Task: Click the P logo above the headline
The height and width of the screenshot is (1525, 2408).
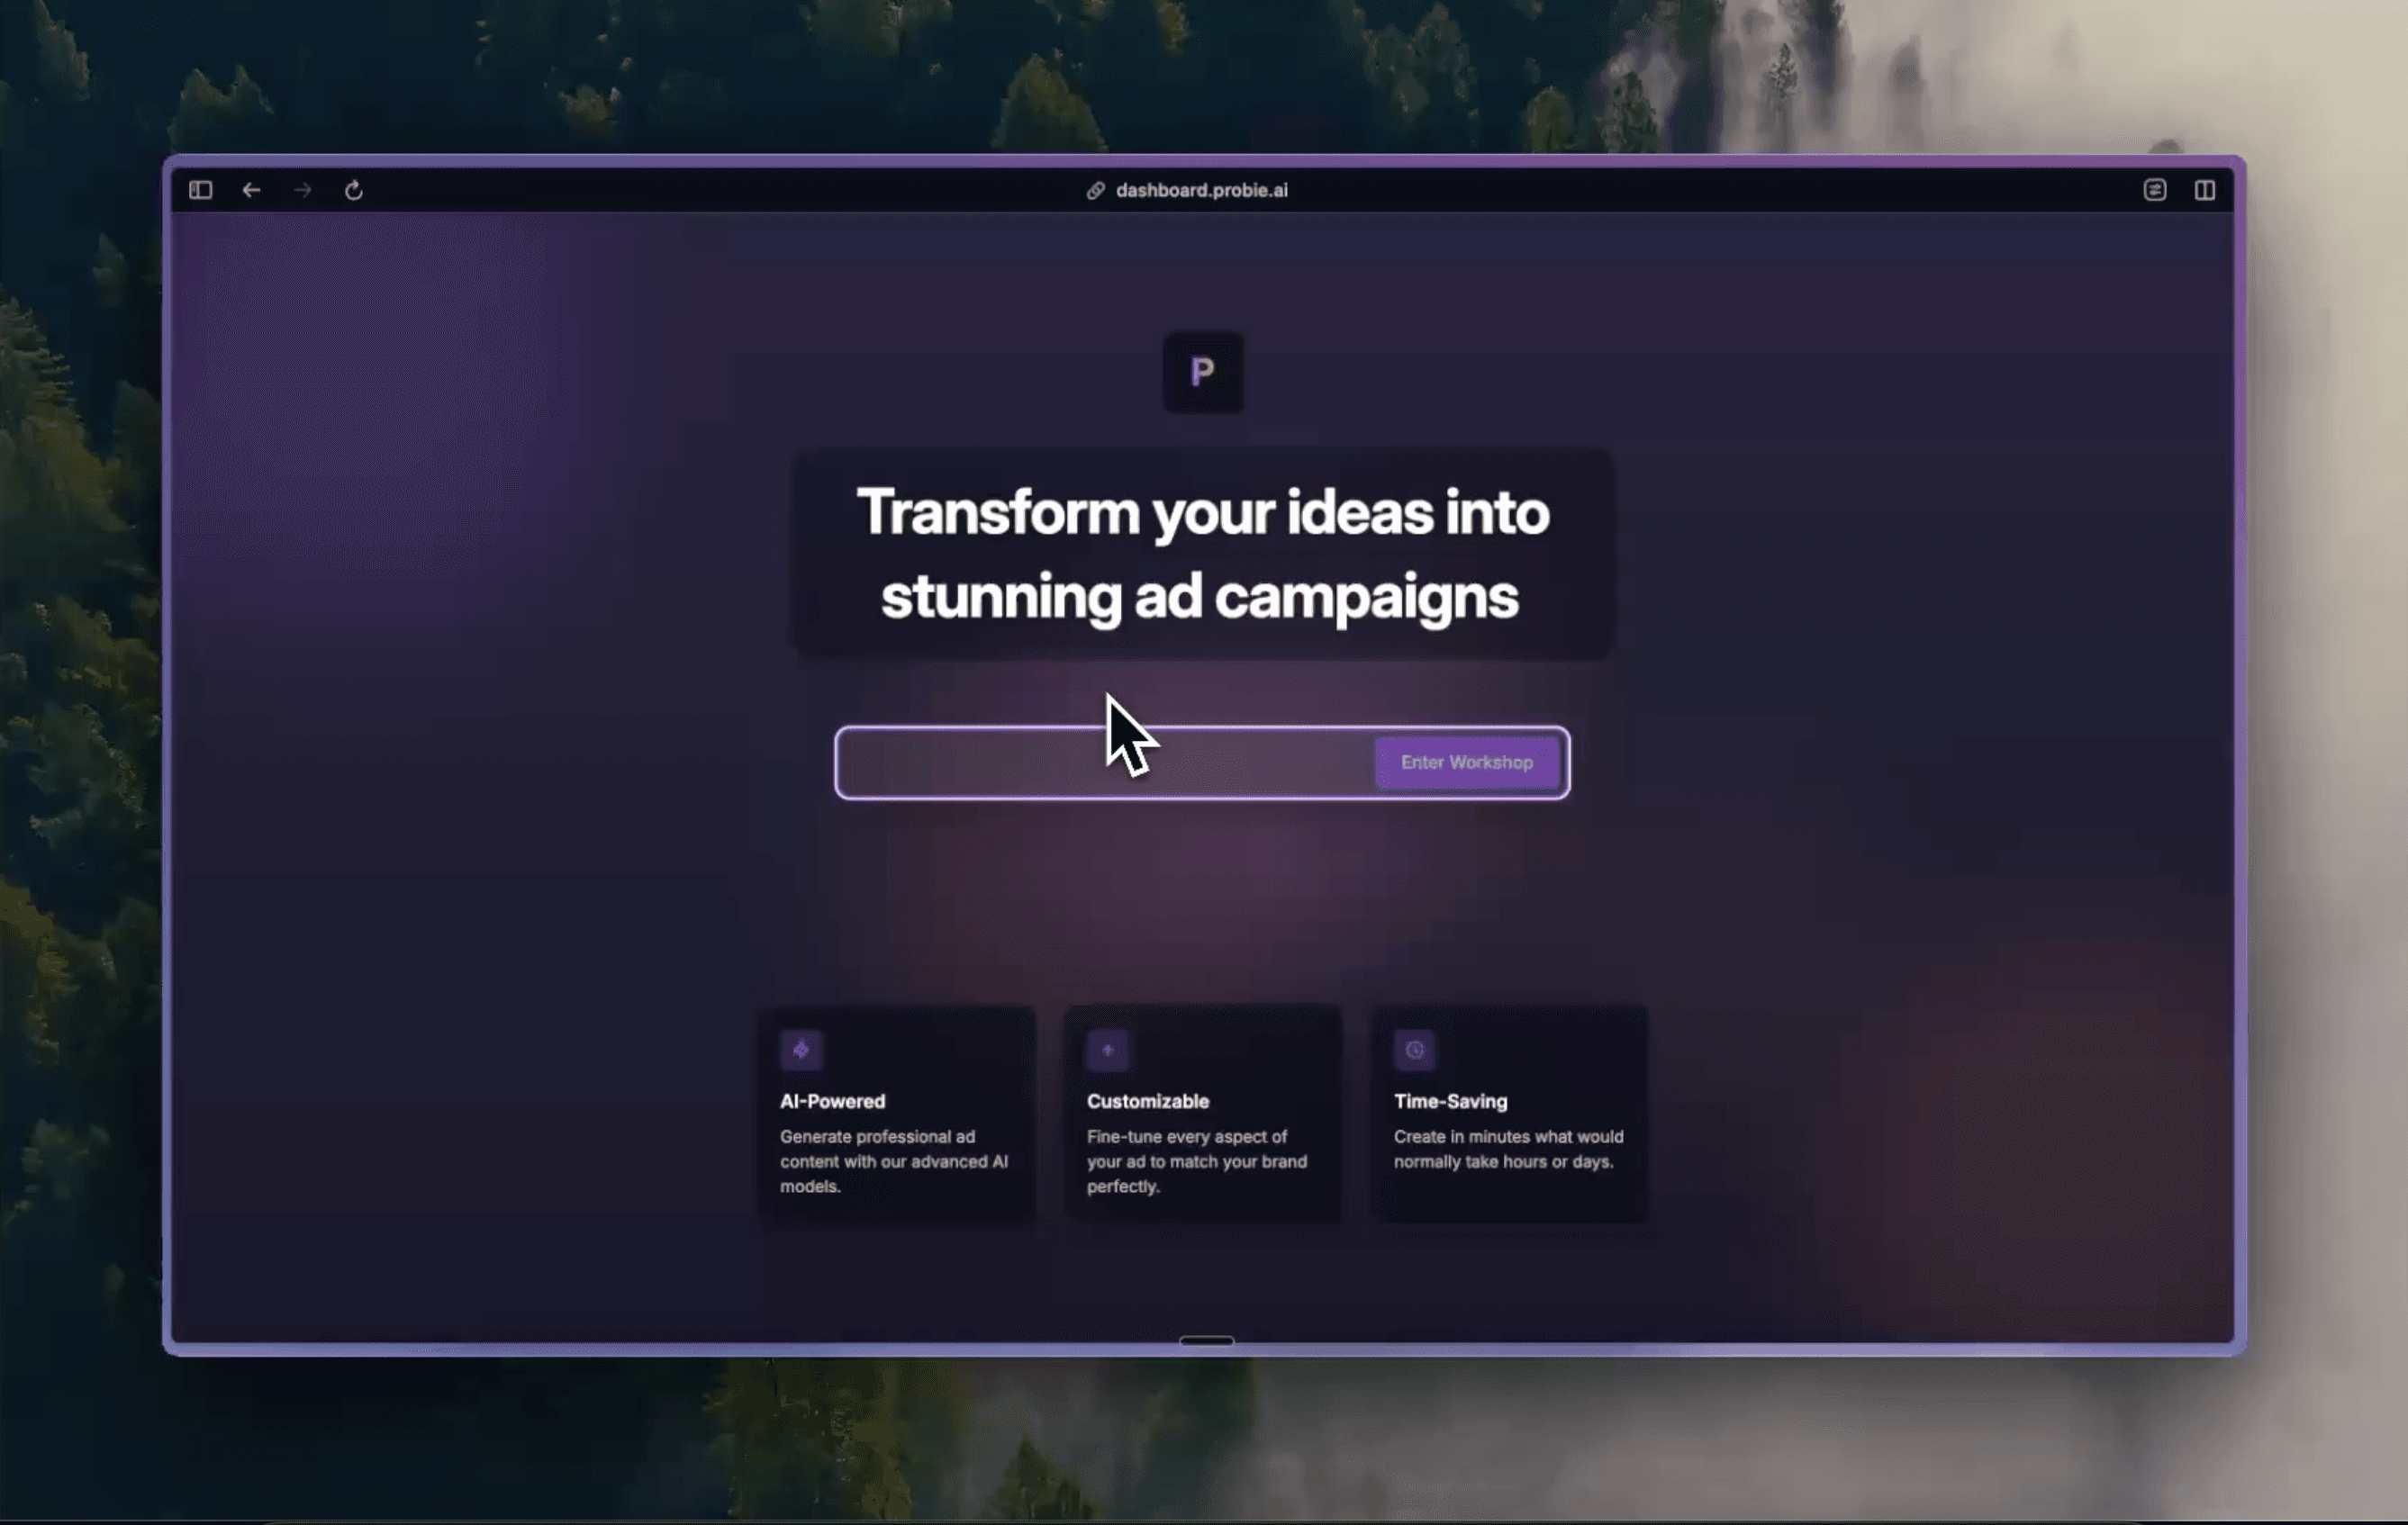Action: point(1203,372)
